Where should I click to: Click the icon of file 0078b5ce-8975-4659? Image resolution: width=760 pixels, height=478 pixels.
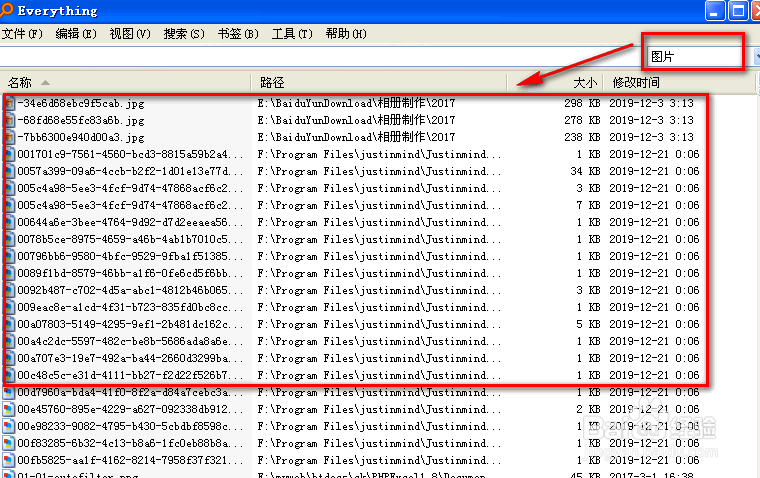pos(9,239)
